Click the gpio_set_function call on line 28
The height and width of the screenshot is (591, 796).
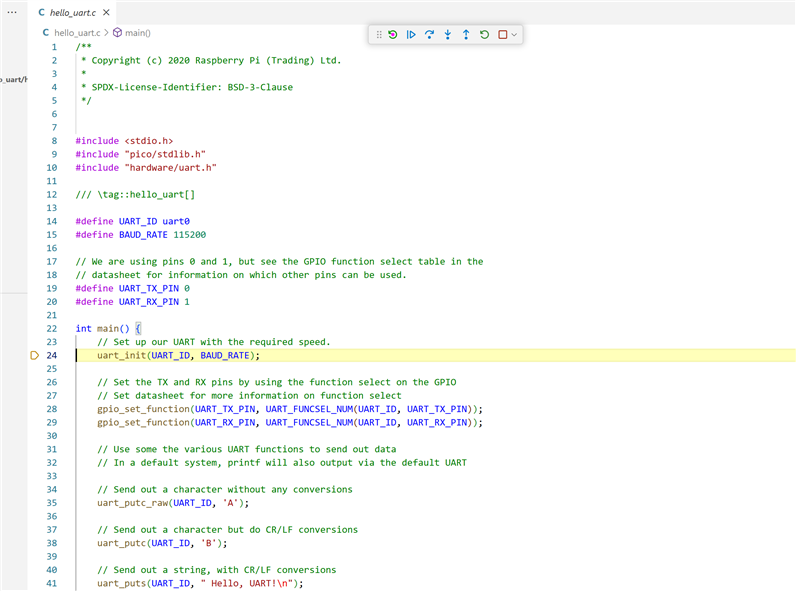click(290, 409)
